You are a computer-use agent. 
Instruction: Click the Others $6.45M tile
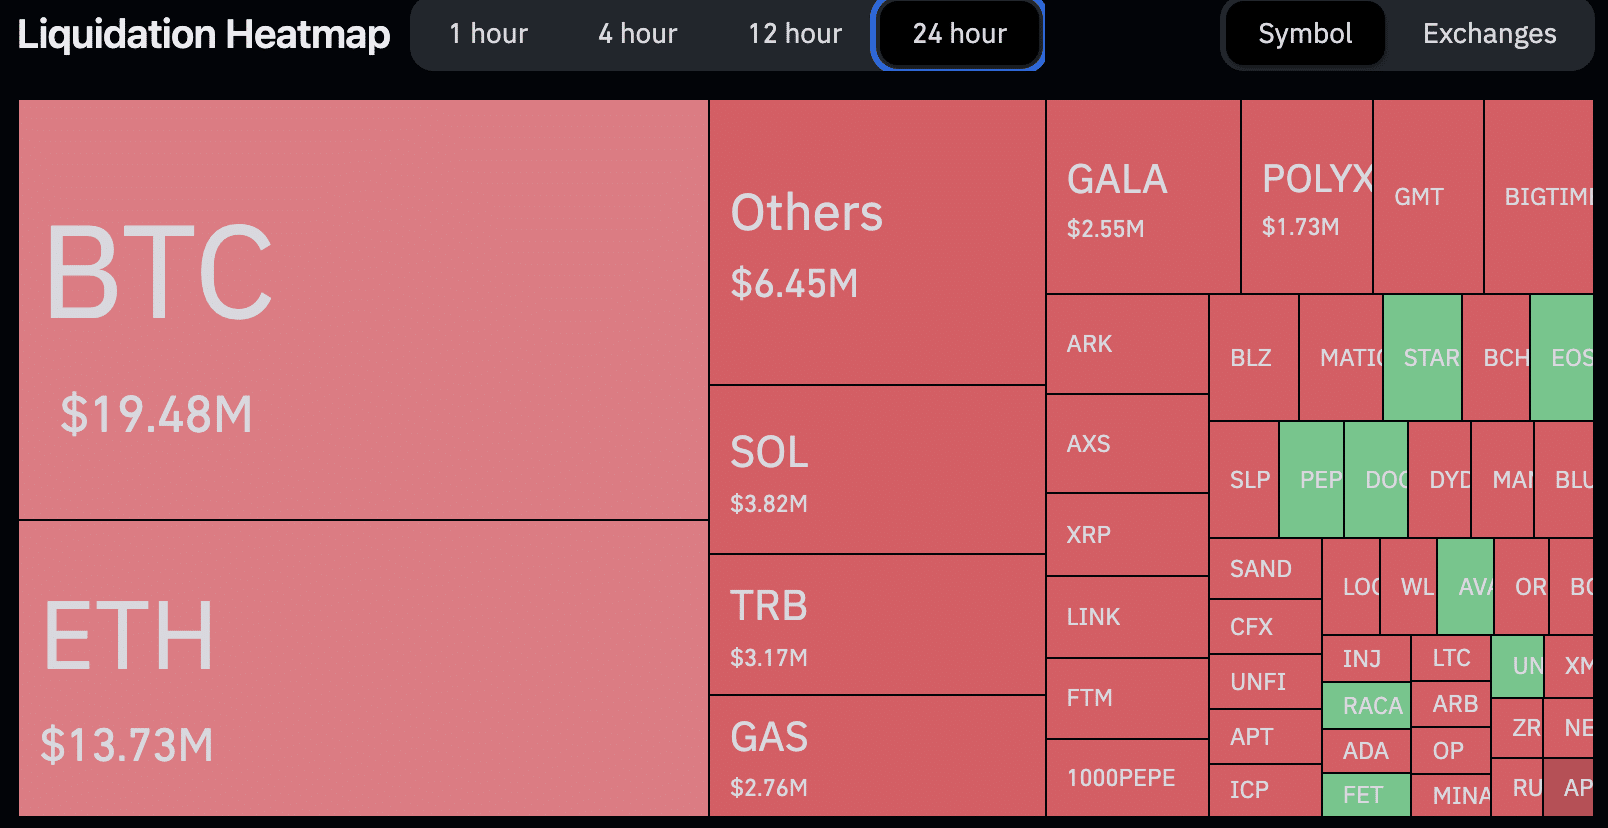[x=877, y=242]
